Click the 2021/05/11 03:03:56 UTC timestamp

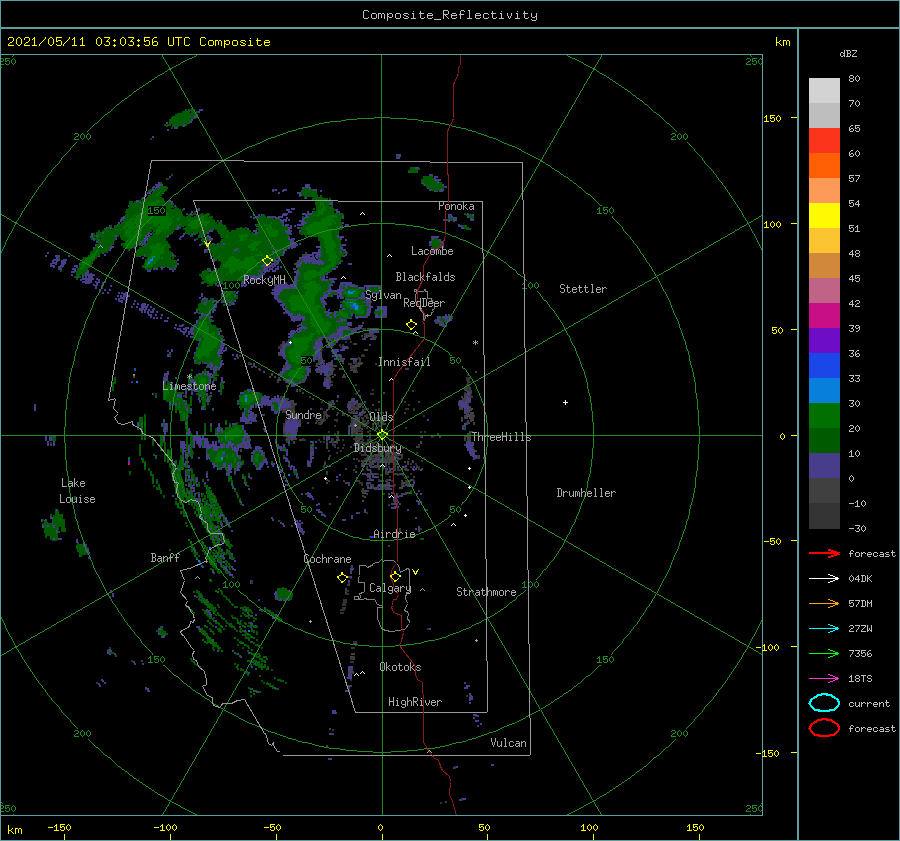[x=138, y=42]
